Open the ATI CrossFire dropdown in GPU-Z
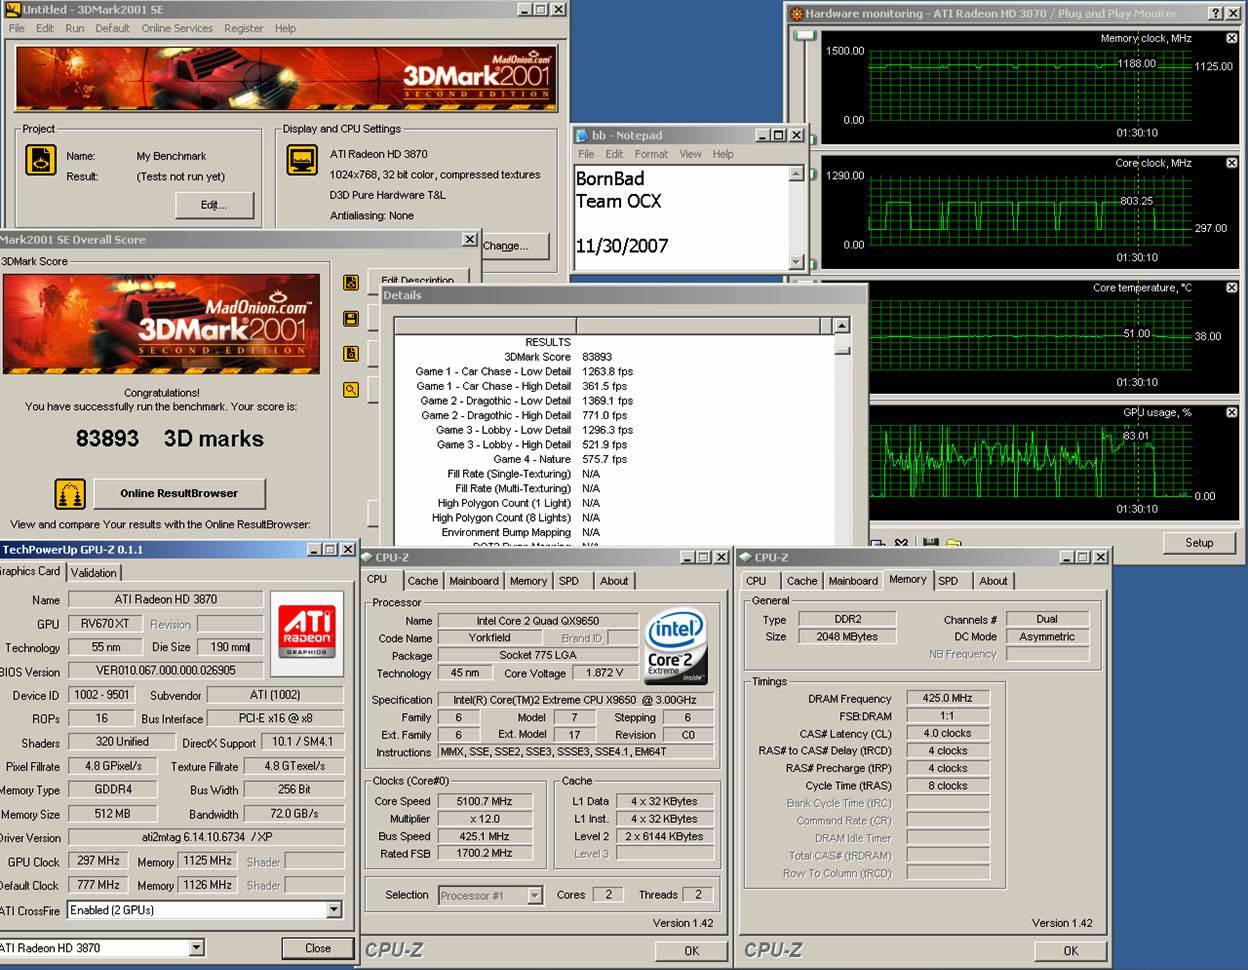The image size is (1248, 970). 334,910
